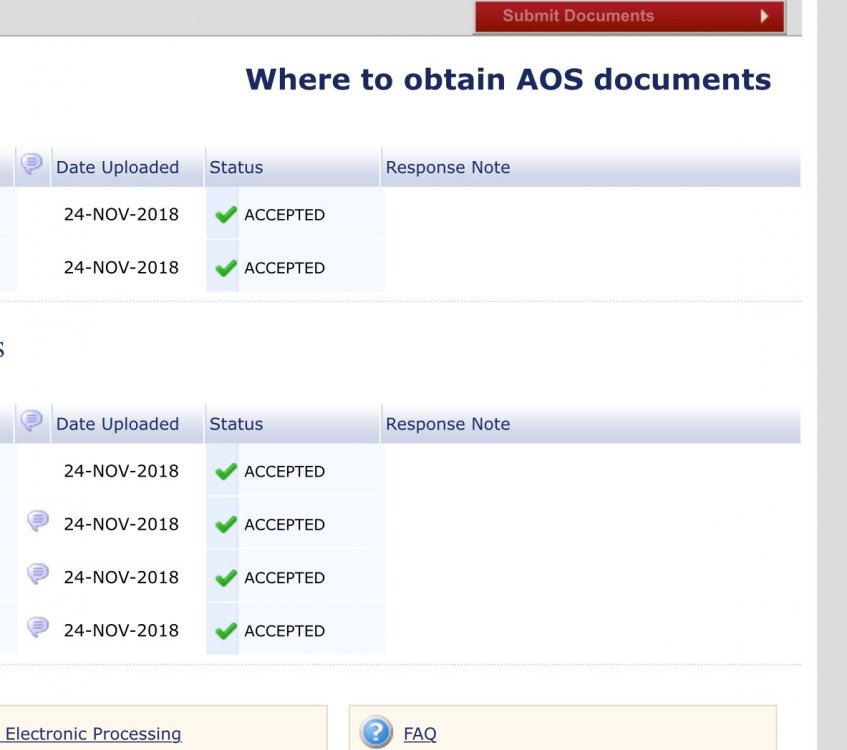Open comment bubble on lower table's last row
Image resolution: width=847 pixels, height=750 pixels.
coord(38,627)
